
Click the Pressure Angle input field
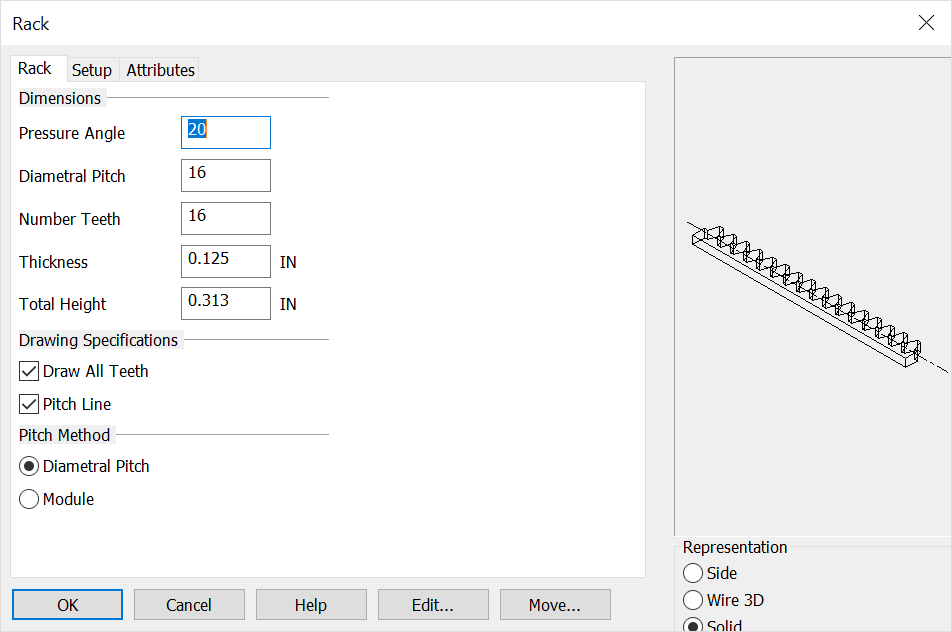click(x=225, y=132)
